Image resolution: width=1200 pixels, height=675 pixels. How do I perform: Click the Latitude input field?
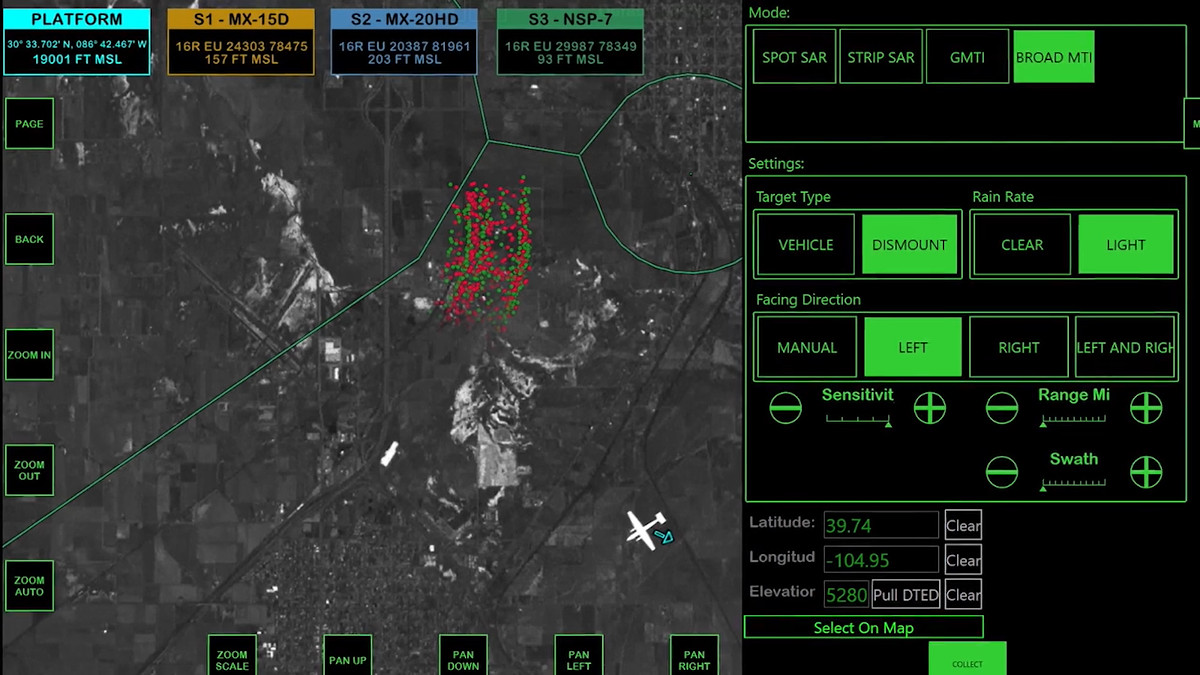click(x=880, y=524)
